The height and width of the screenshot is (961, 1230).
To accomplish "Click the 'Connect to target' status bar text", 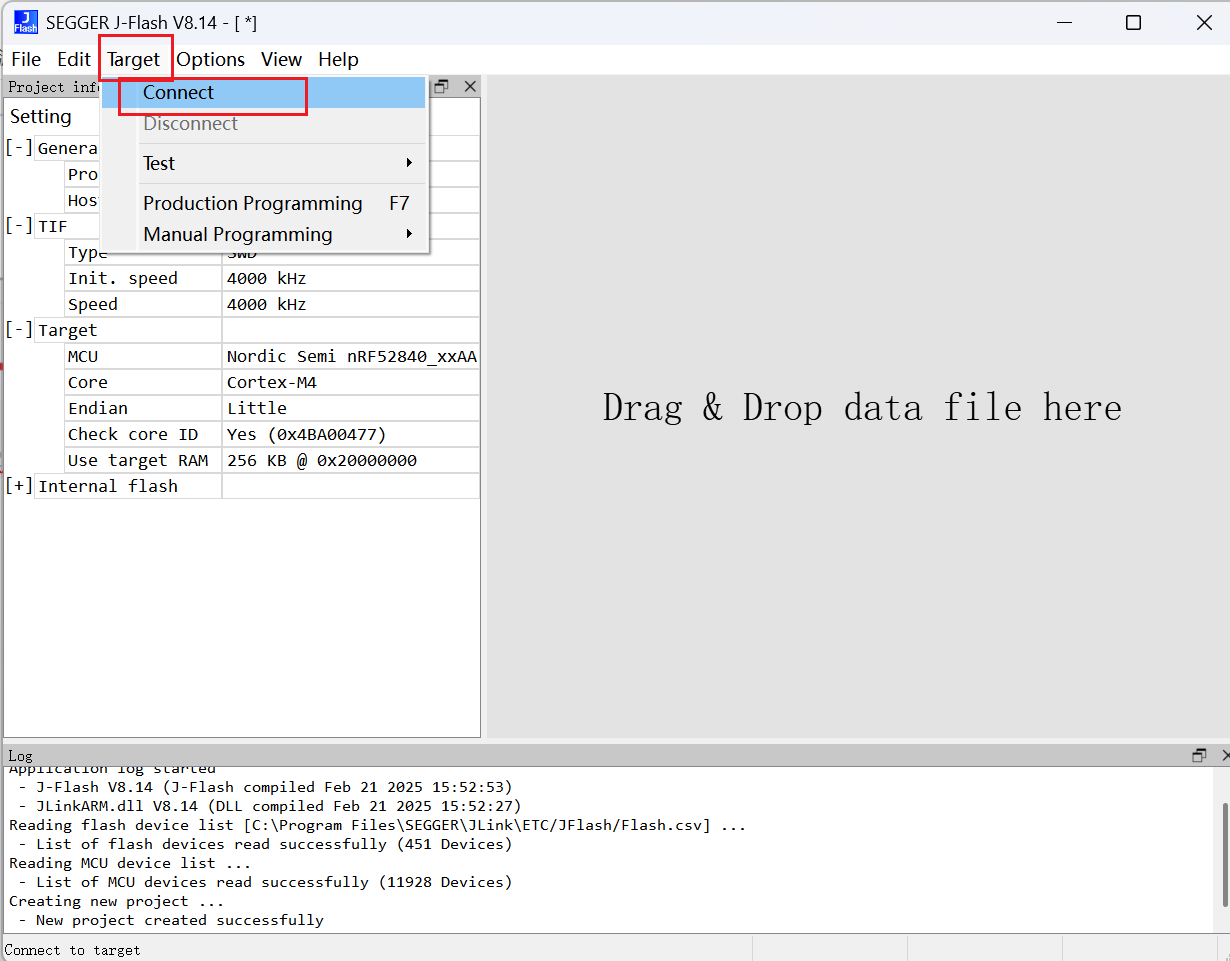I will pos(73,950).
